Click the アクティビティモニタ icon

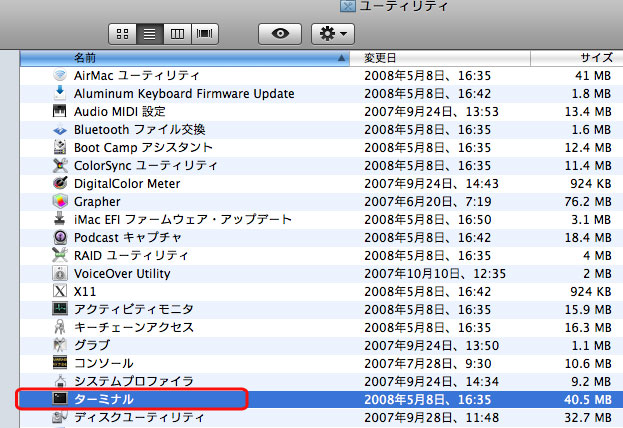coord(60,309)
